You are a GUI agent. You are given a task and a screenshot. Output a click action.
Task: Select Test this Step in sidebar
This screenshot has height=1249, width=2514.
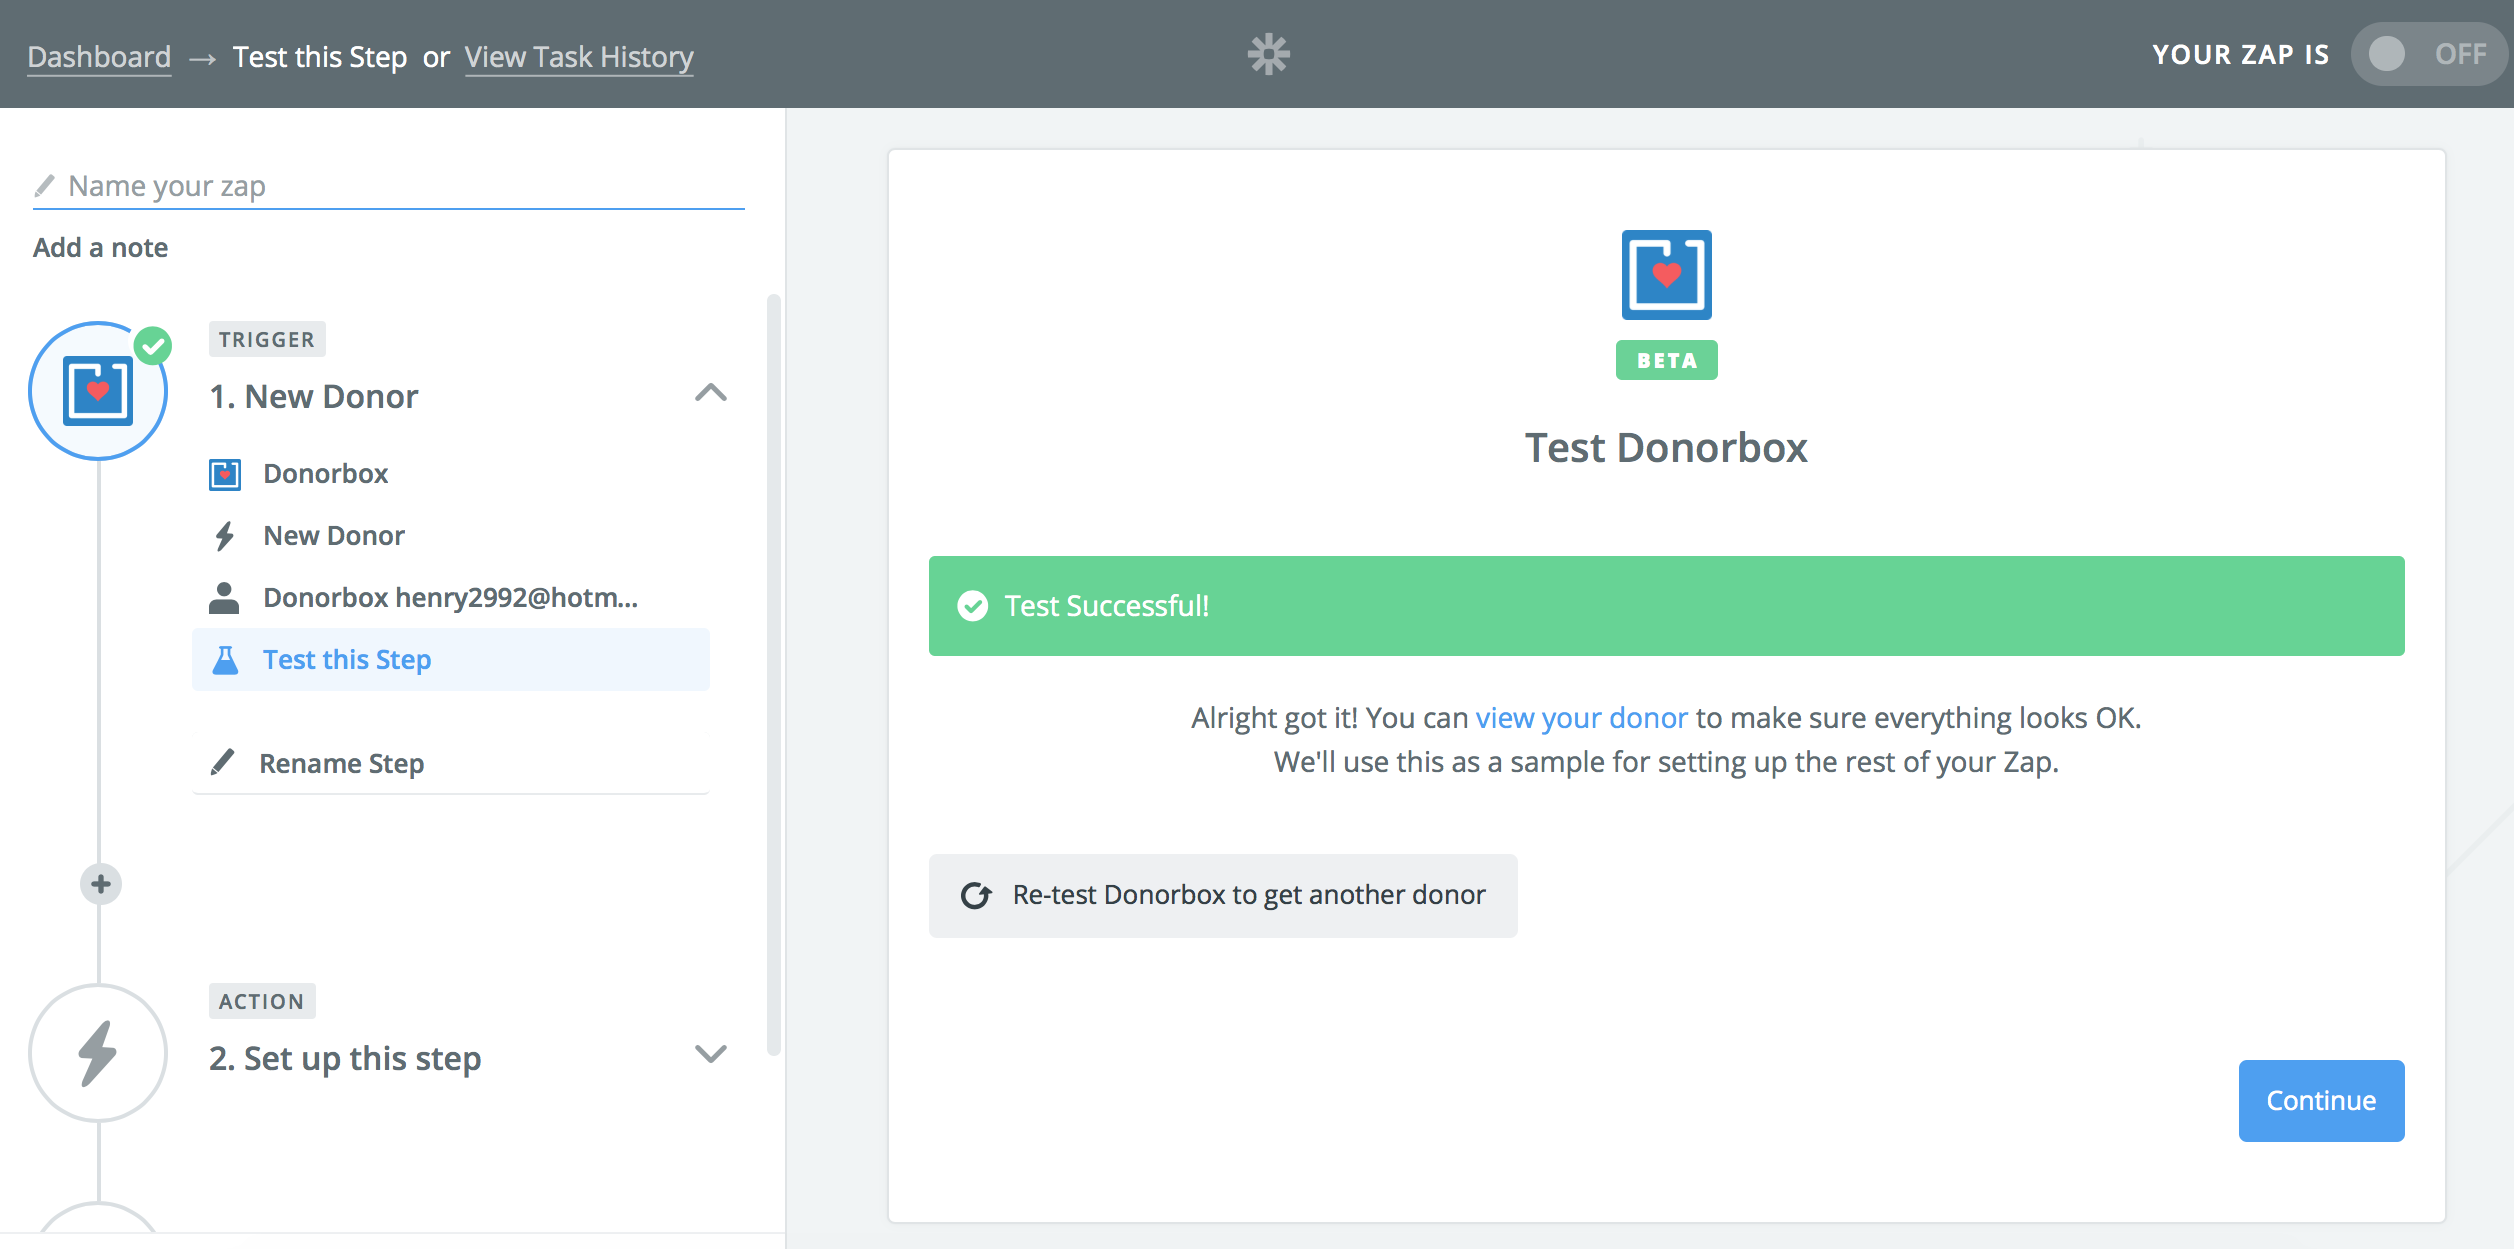(347, 660)
